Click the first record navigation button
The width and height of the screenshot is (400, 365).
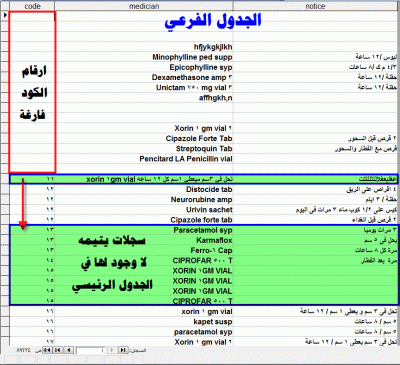(123, 350)
